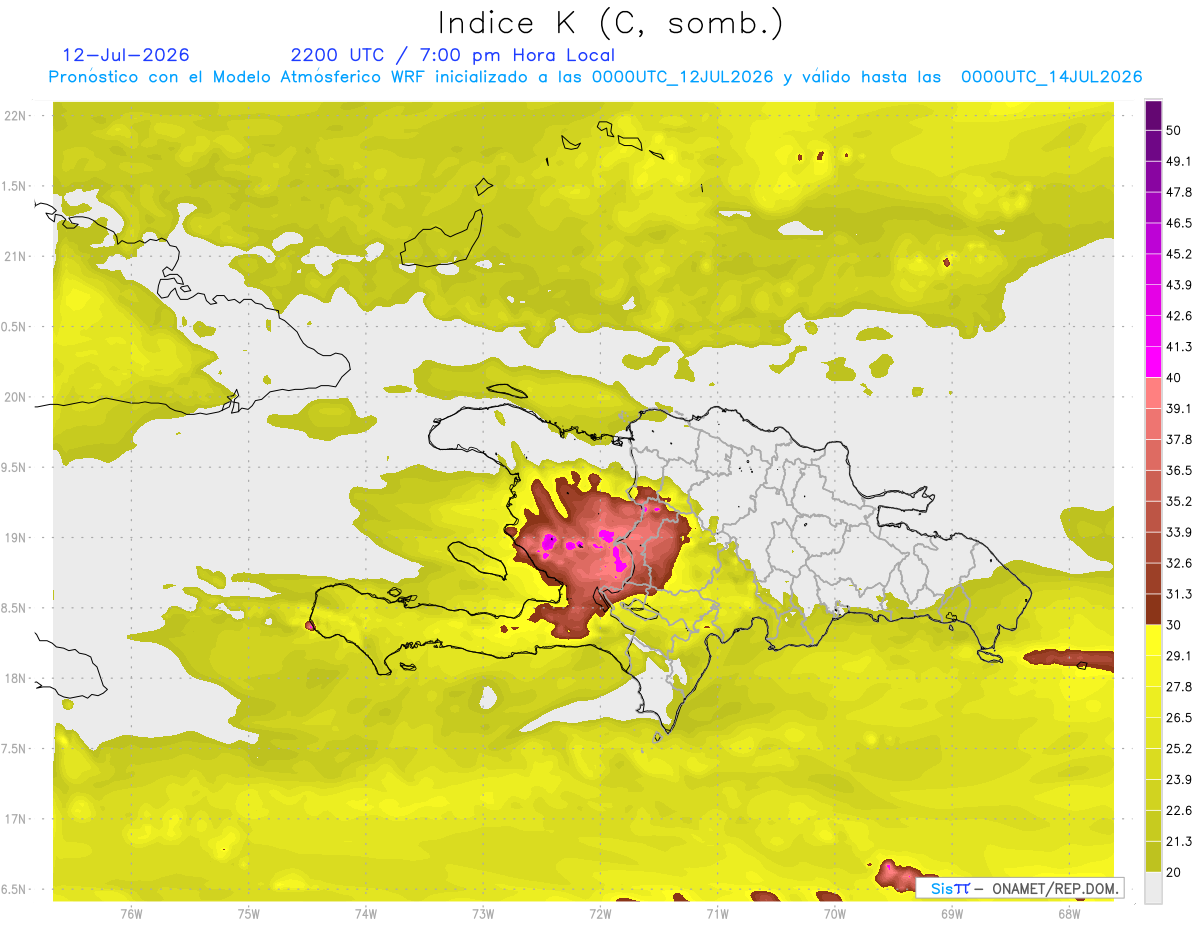Select the '18N' latitude label

point(16,679)
